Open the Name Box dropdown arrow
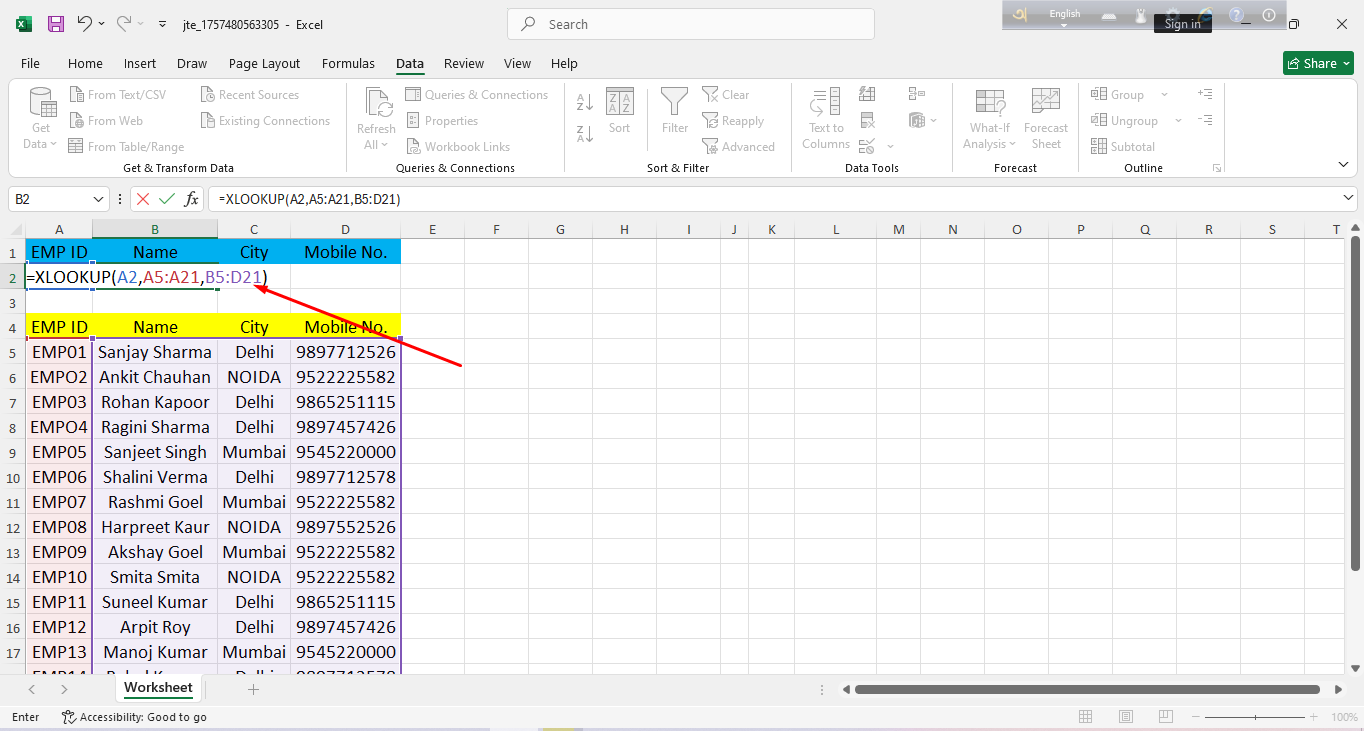Viewport: 1364px width, 731px height. coord(98,199)
